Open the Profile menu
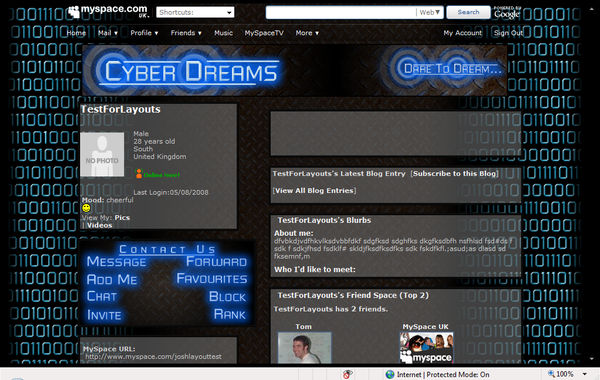 click(144, 33)
